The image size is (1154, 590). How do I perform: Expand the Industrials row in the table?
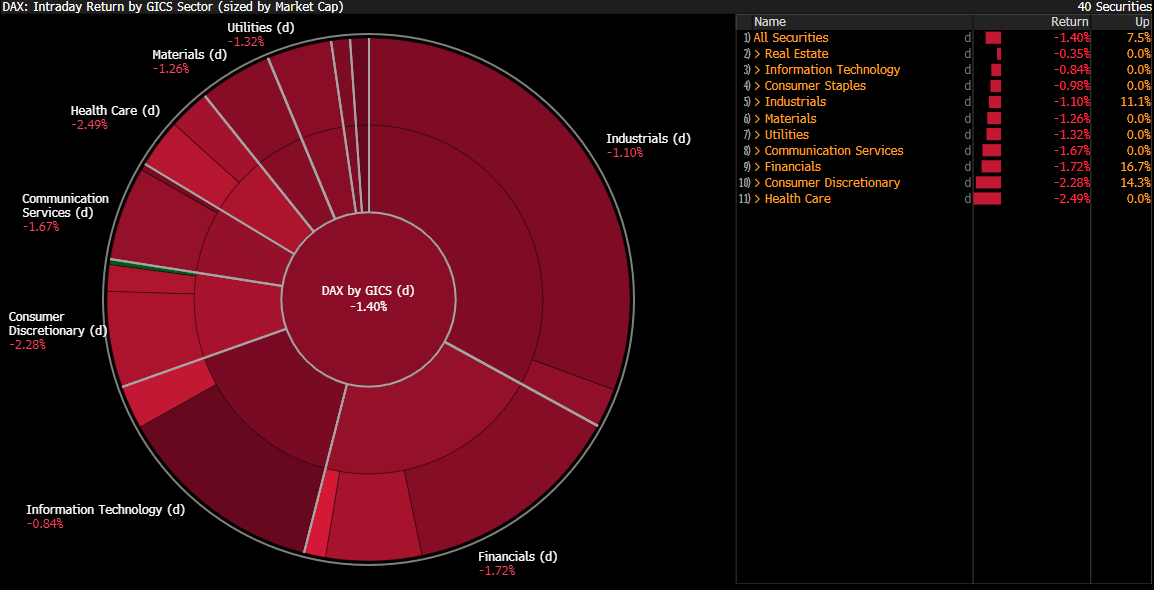[757, 102]
